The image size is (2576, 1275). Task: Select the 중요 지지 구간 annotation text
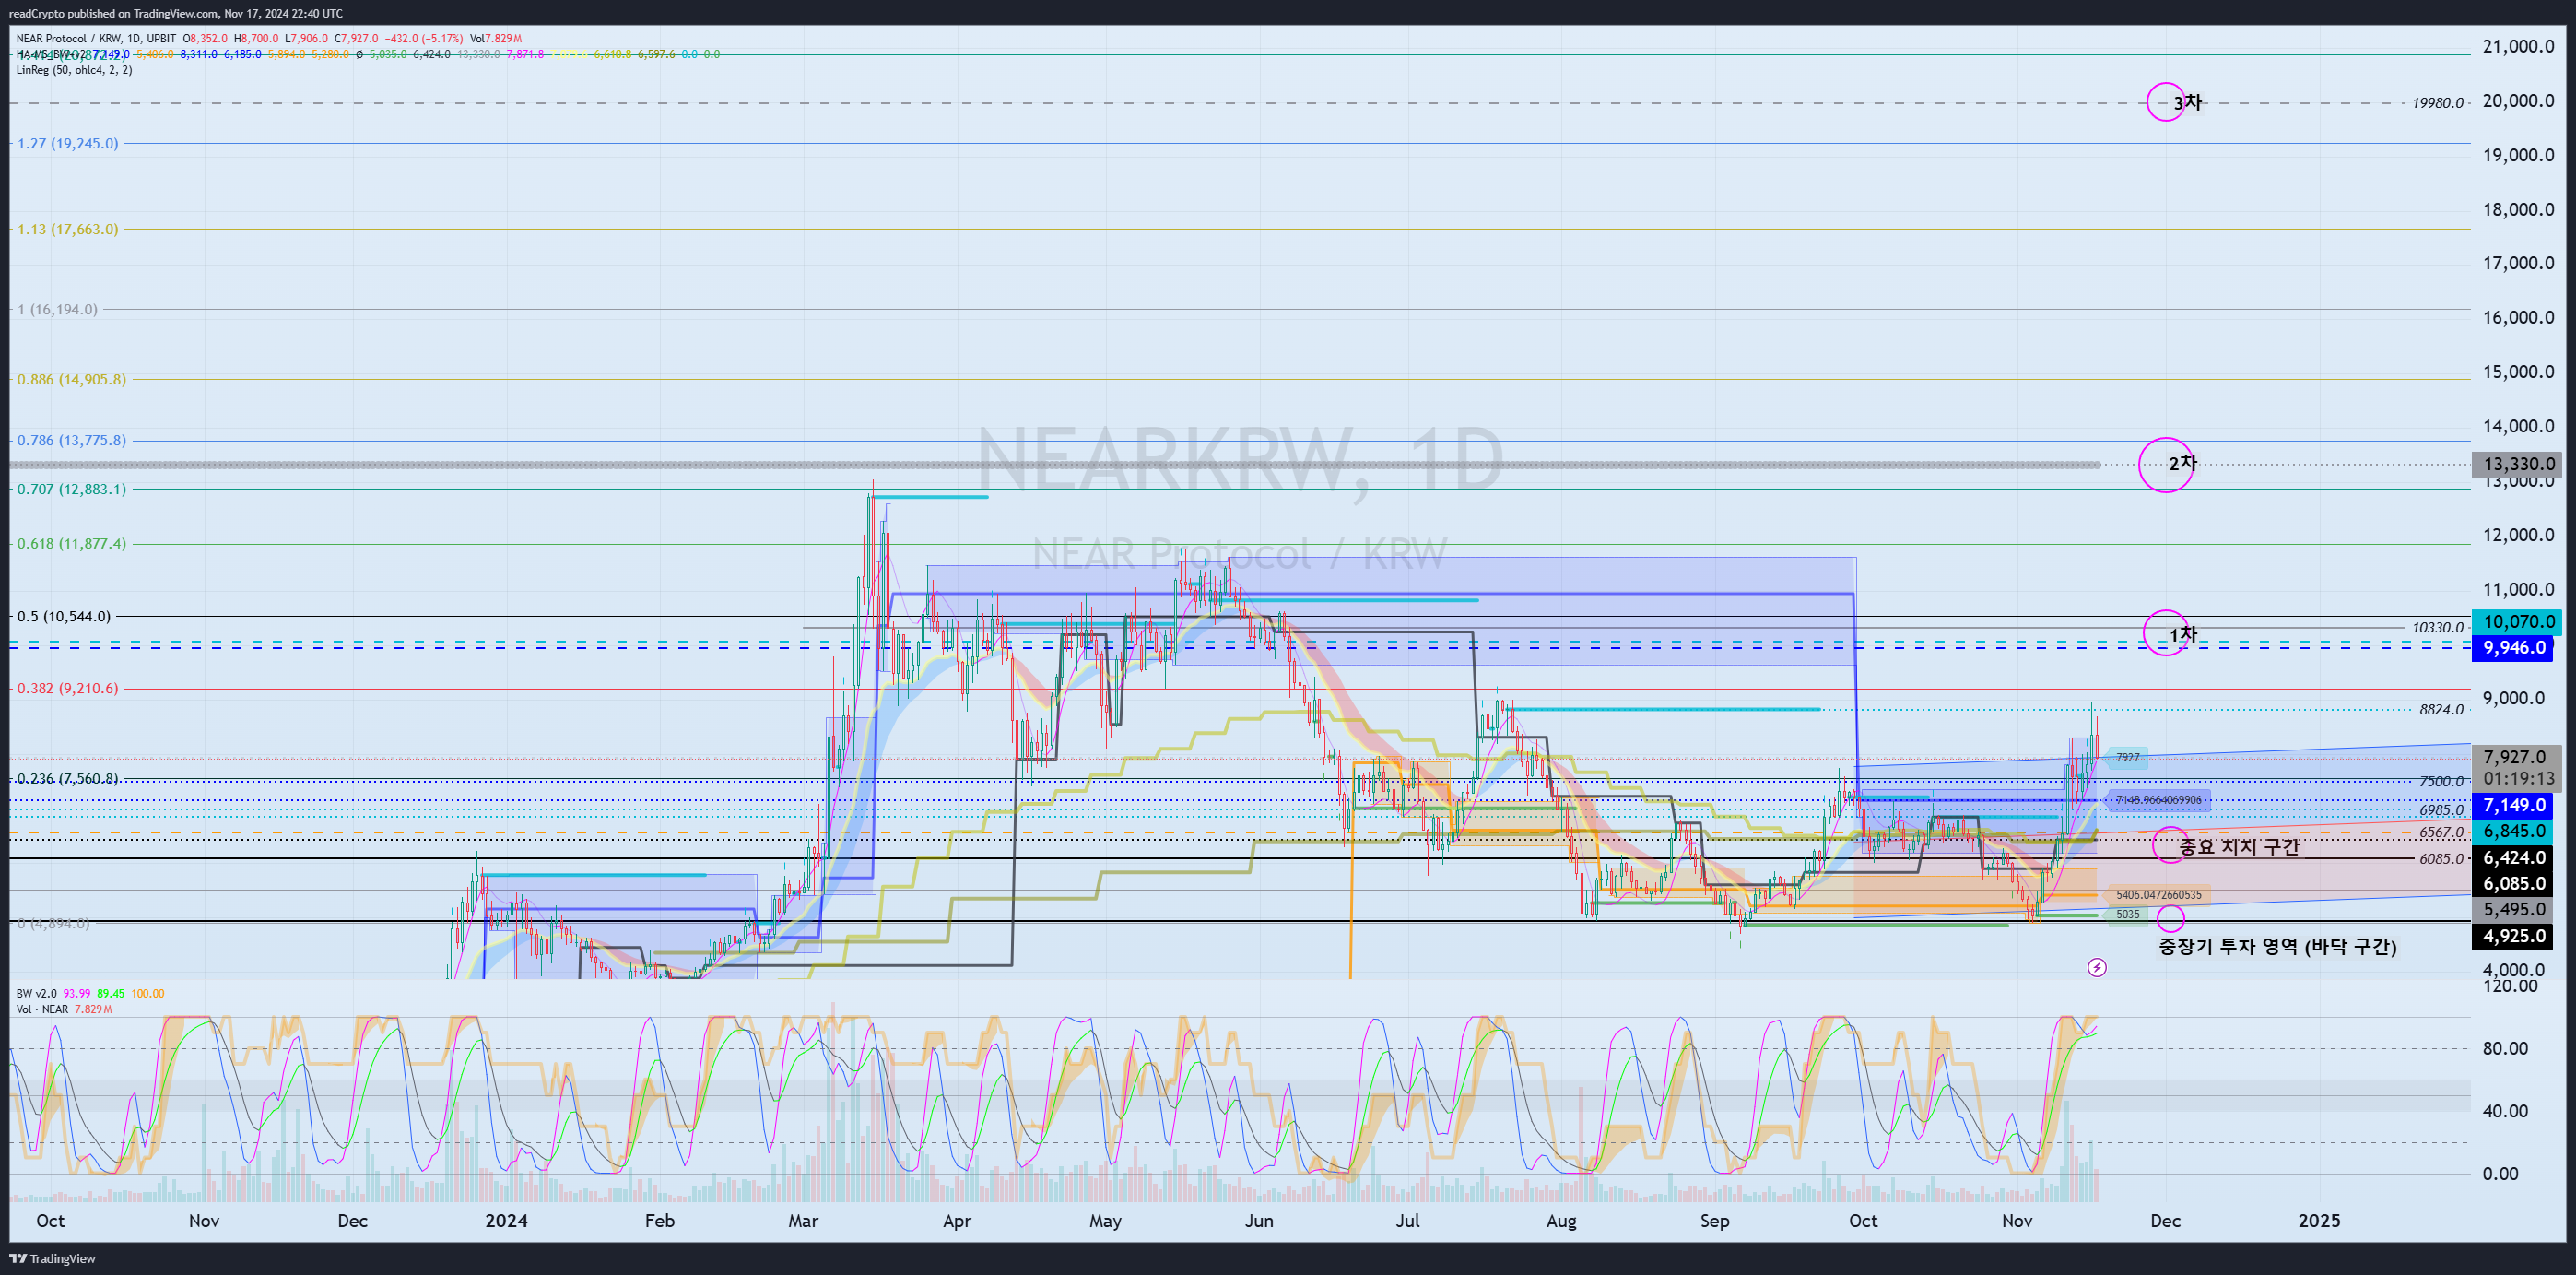pos(2239,847)
